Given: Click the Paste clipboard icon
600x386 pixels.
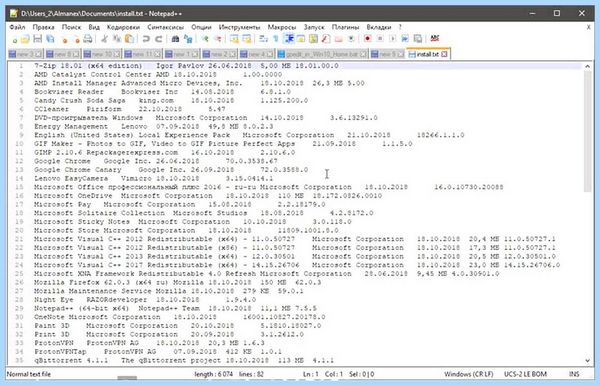Looking at the screenshot, I should click(x=129, y=39).
